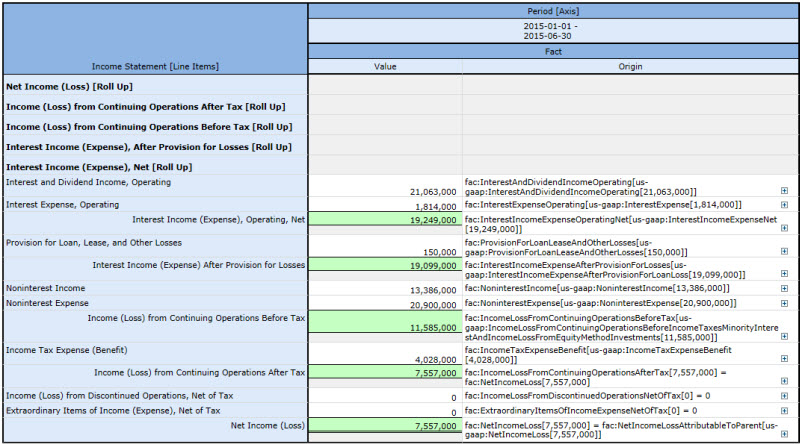Image resolution: width=800 pixels, height=444 pixels.
Task: Click the fac:NoninterestIncome origin text
Action: (597, 288)
